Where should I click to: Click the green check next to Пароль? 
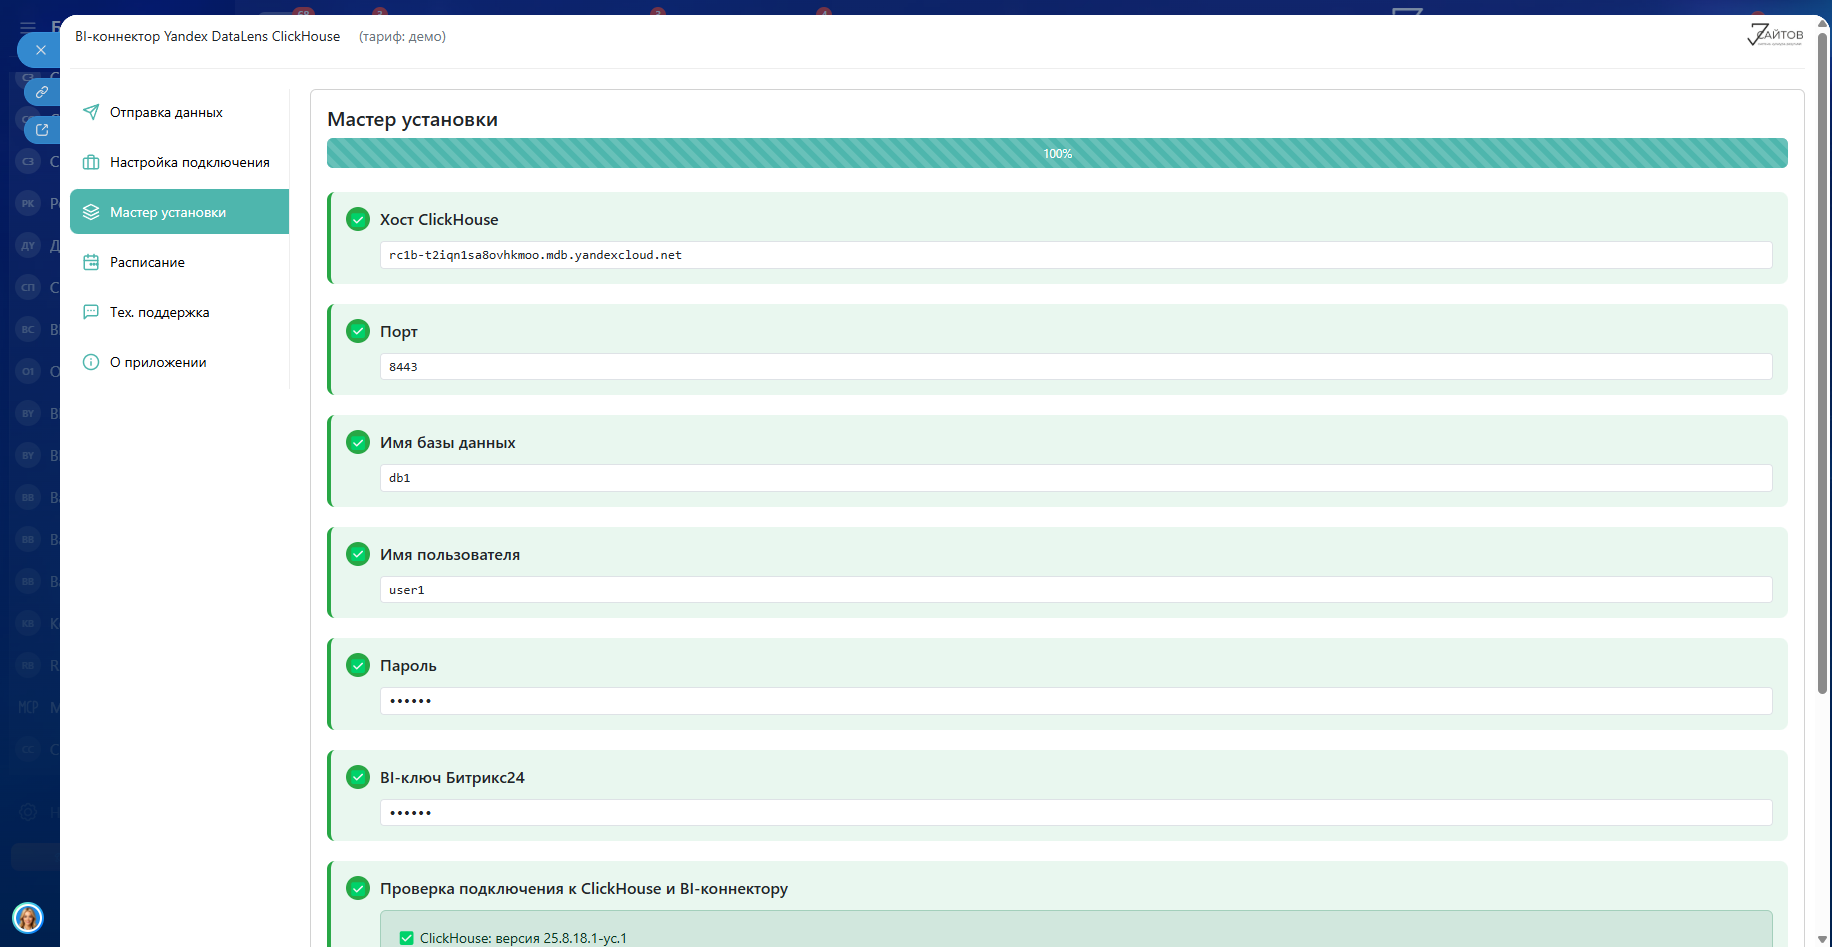click(x=358, y=665)
